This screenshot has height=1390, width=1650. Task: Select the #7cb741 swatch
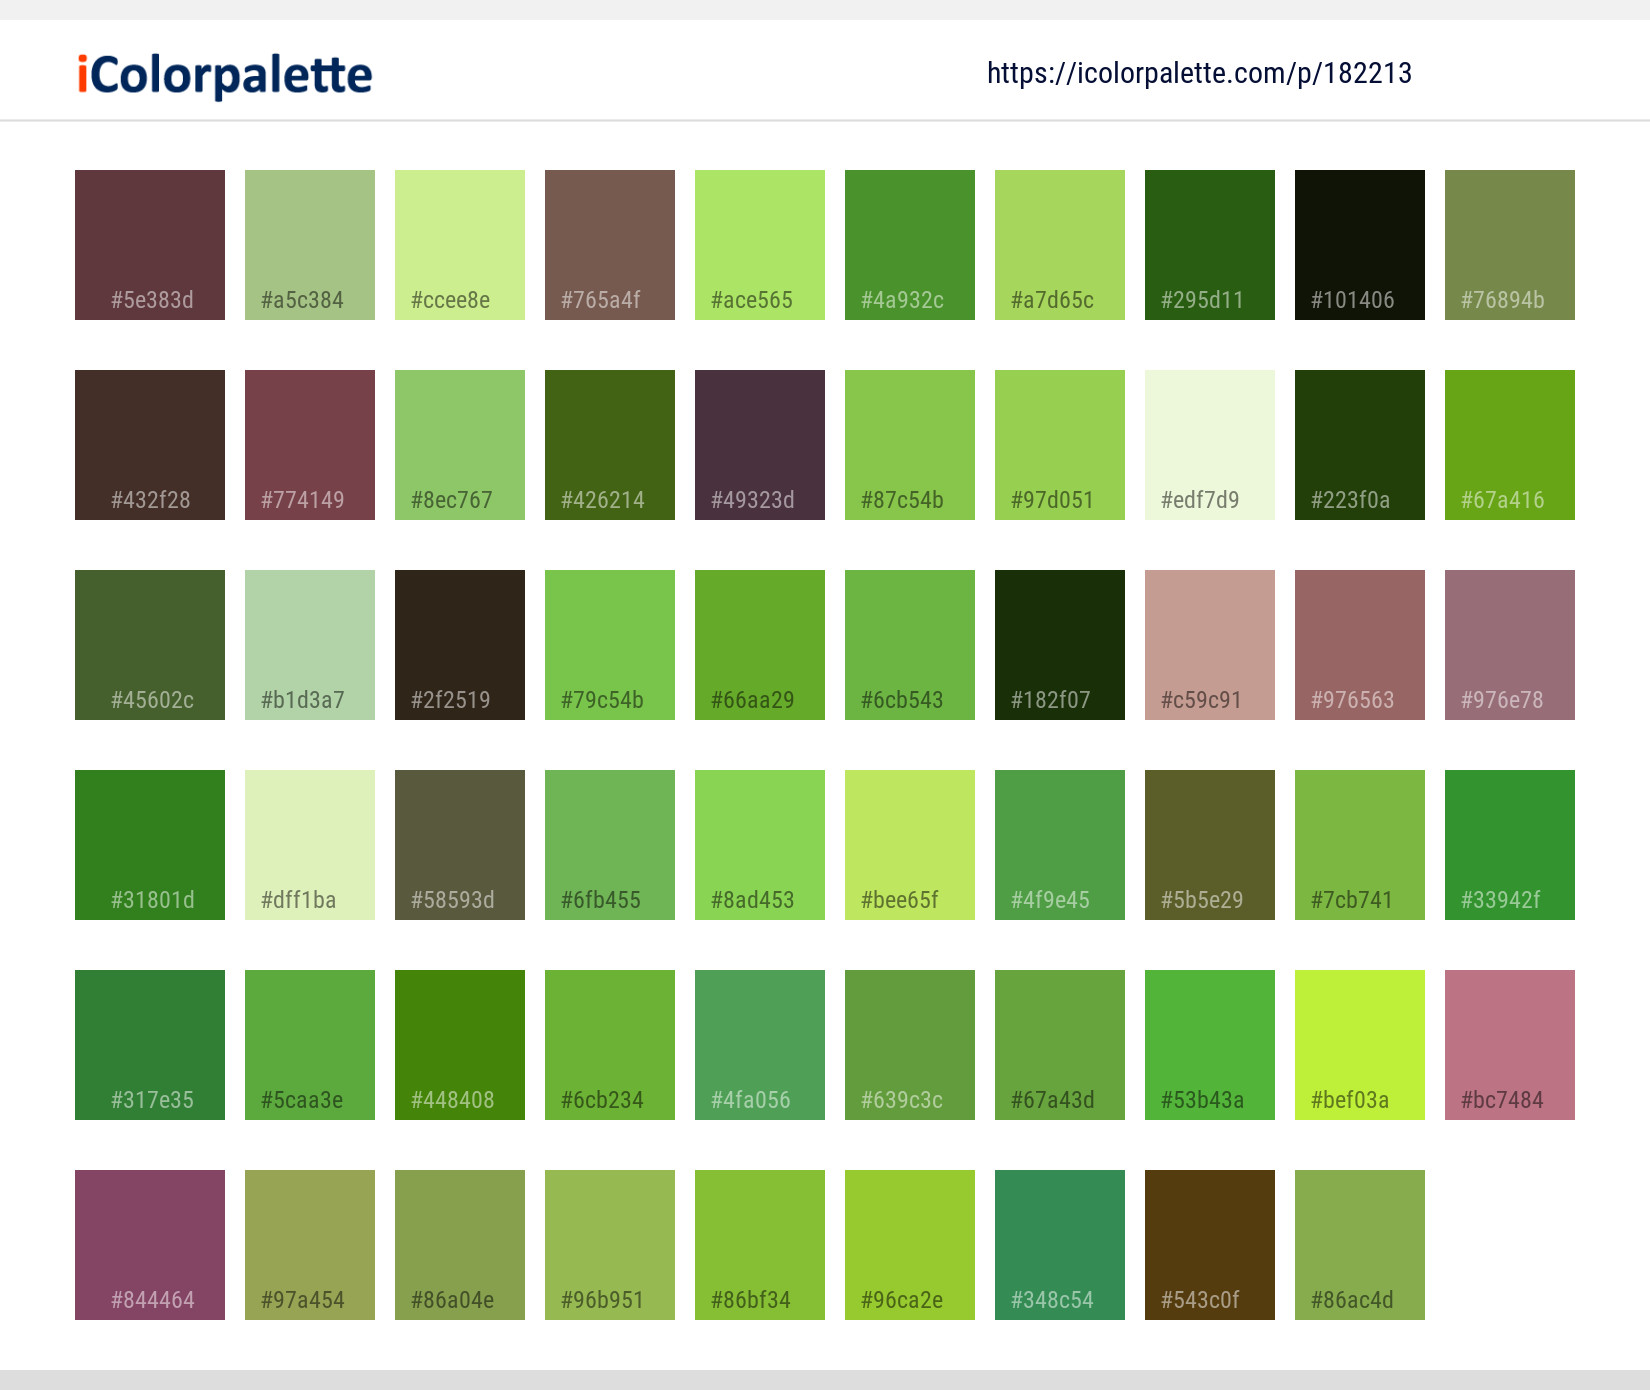point(1360,845)
